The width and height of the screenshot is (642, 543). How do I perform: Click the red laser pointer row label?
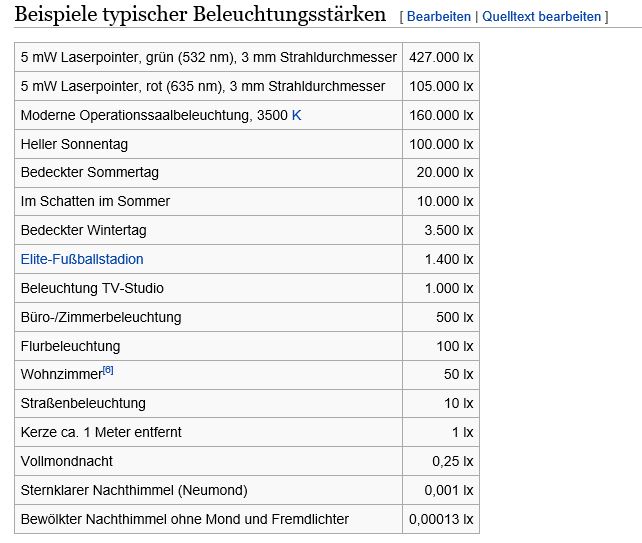click(202, 86)
